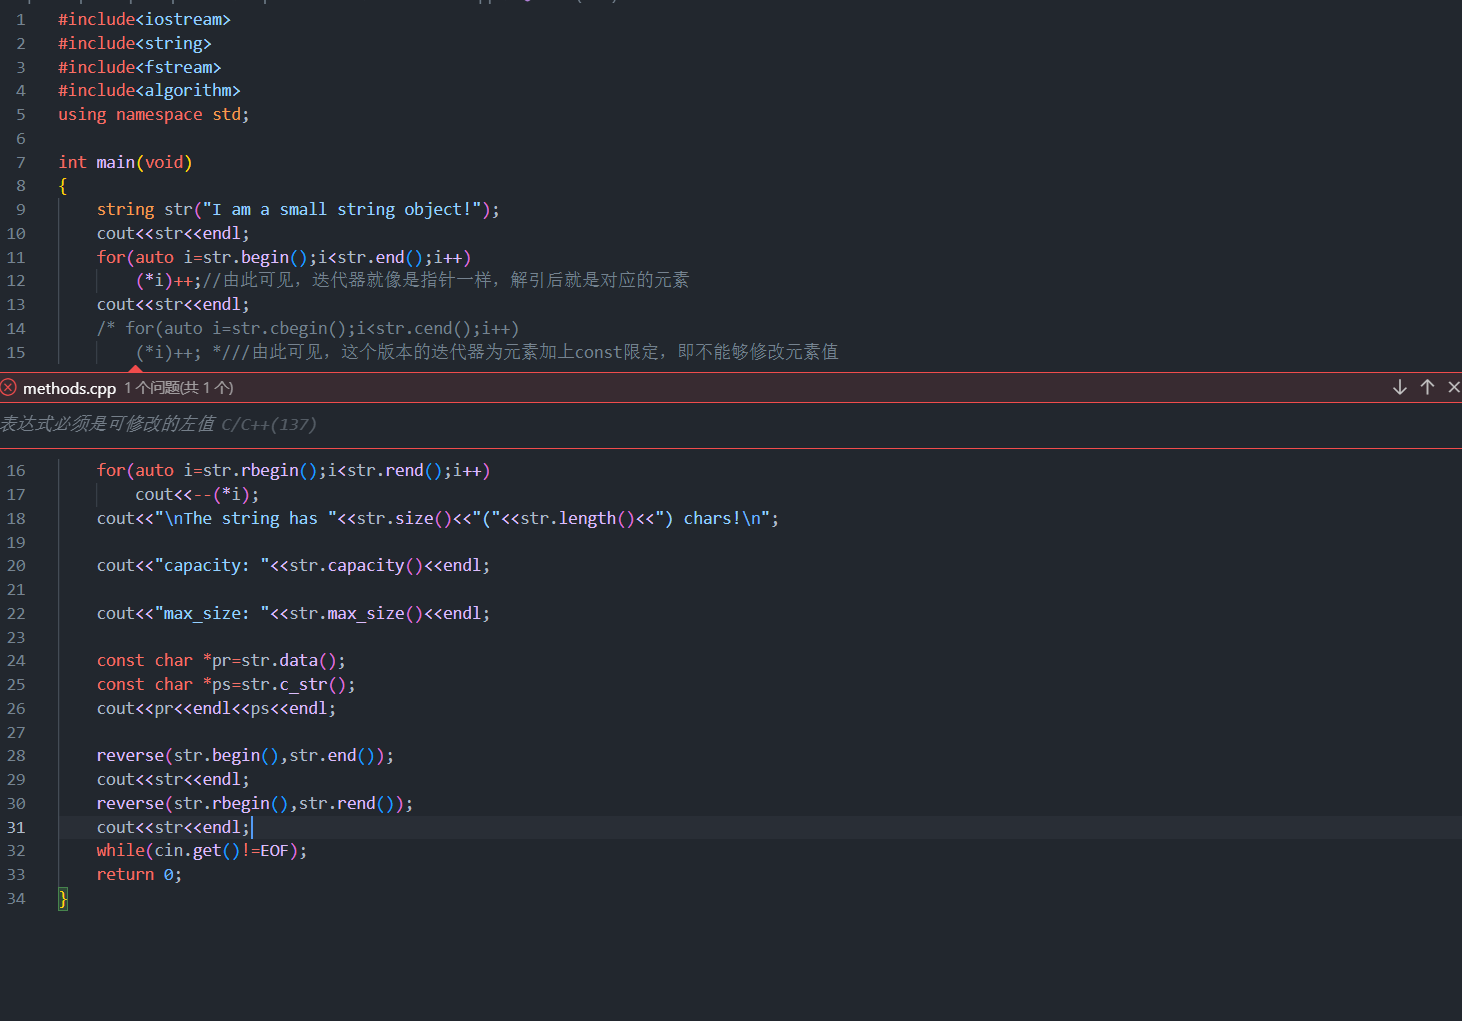Screen dimensions: 1462x1021
Task: Click '#include<fstream>' line
Action: [139, 67]
